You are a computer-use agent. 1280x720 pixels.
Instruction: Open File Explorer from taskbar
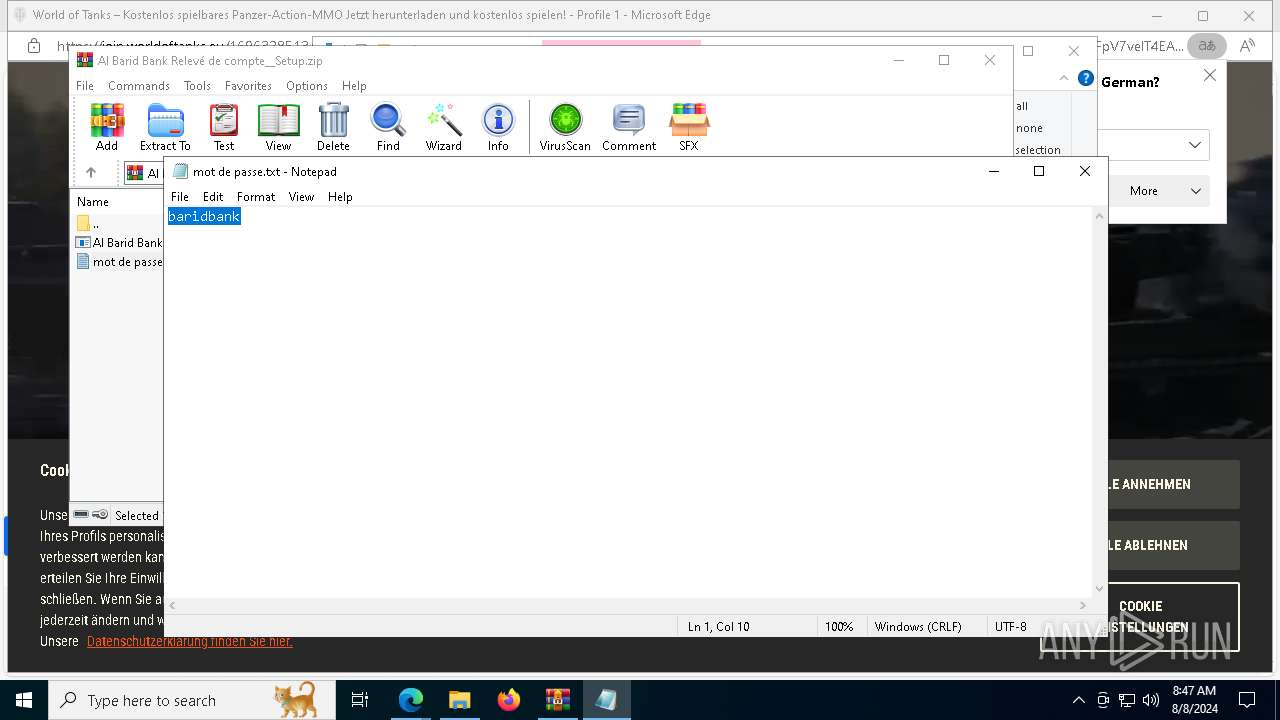pyautogui.click(x=460, y=700)
